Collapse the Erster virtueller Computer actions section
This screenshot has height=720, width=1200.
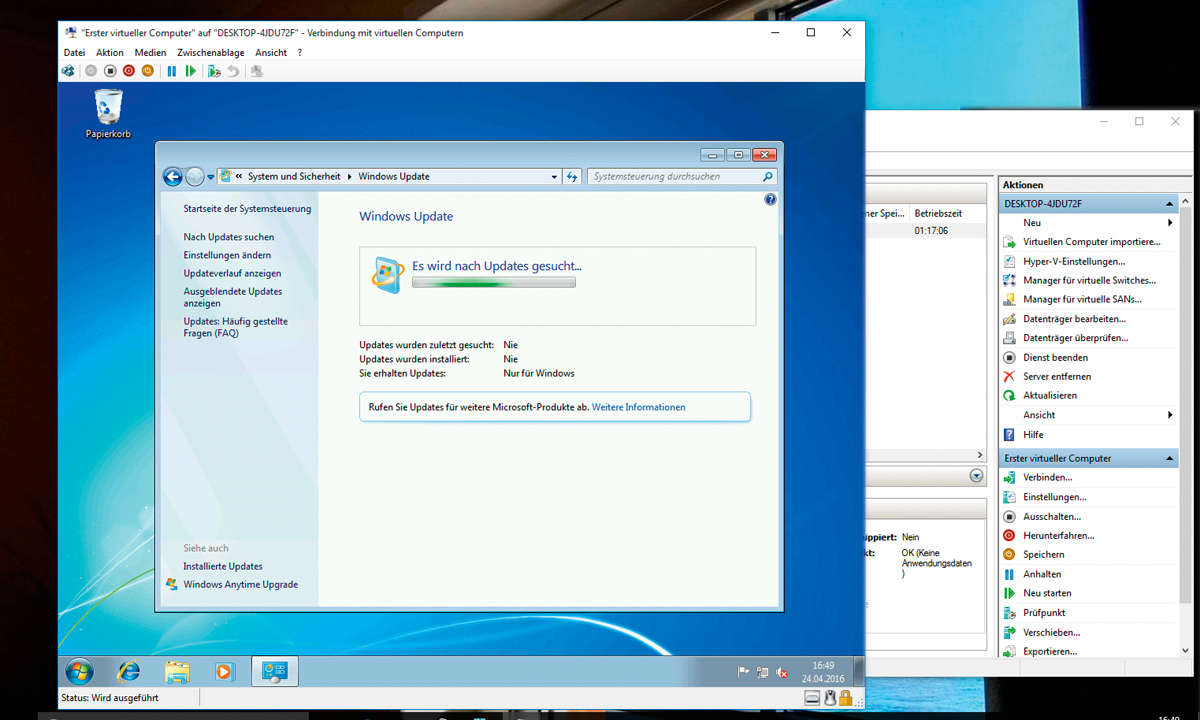(1169, 458)
